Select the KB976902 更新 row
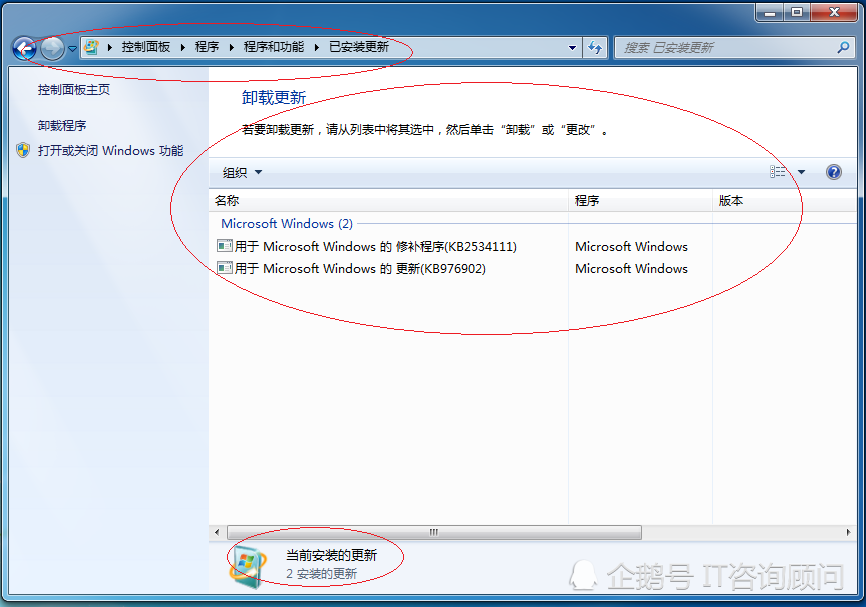 point(533,268)
